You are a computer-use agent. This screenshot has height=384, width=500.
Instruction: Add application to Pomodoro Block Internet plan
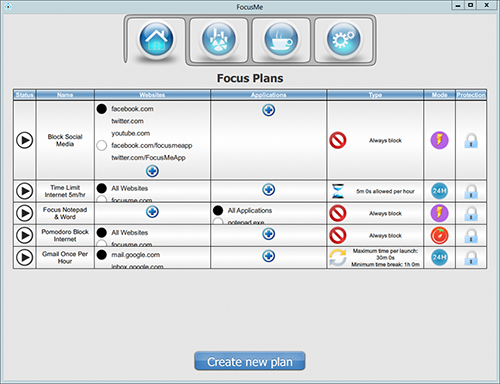pos(268,234)
